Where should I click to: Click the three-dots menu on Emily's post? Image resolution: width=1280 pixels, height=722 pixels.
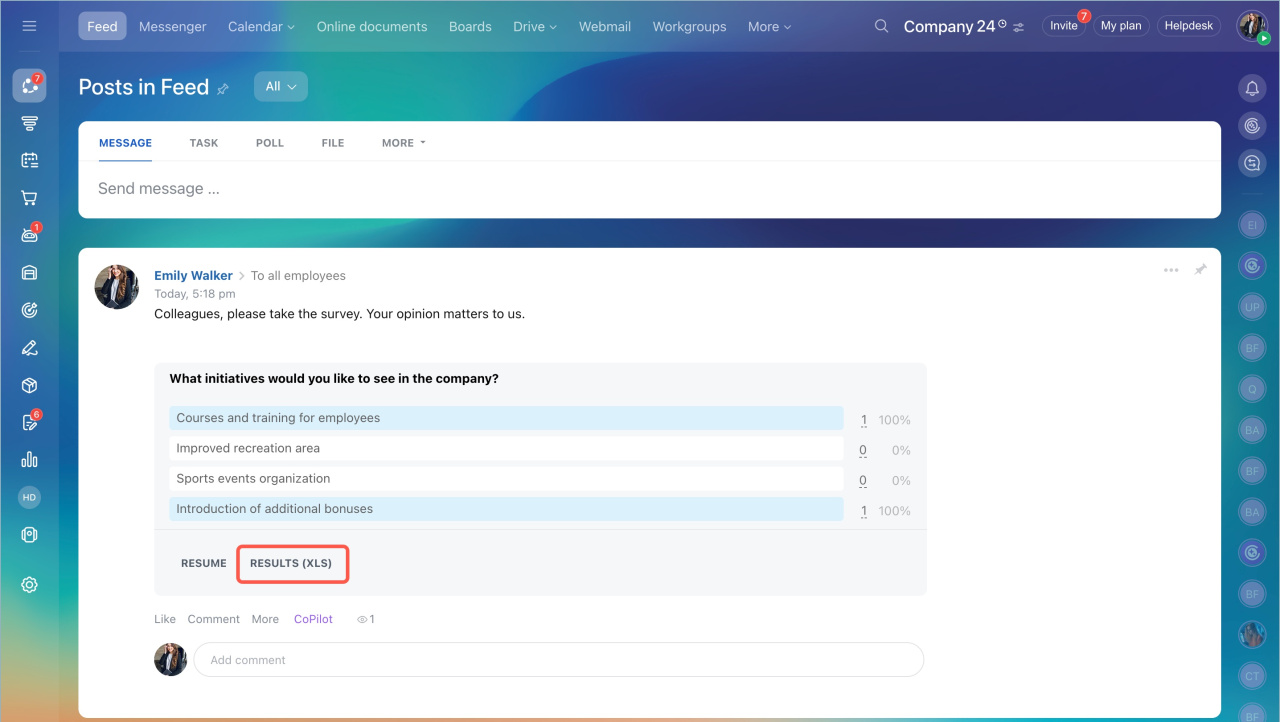point(1171,270)
